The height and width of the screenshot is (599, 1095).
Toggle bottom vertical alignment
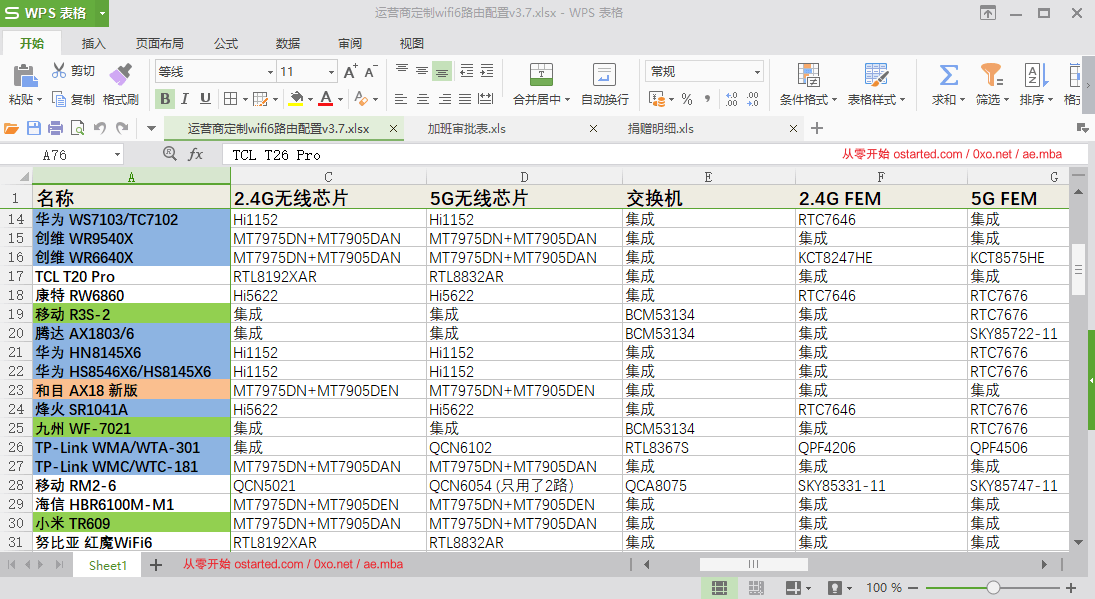442,71
